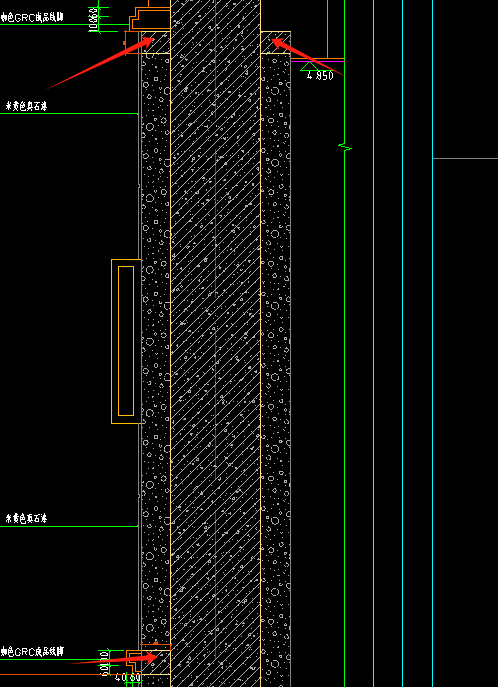Screen dimensions: 498x687
Task: Select the orange rectangular panel on wall face
Action: click(126, 341)
